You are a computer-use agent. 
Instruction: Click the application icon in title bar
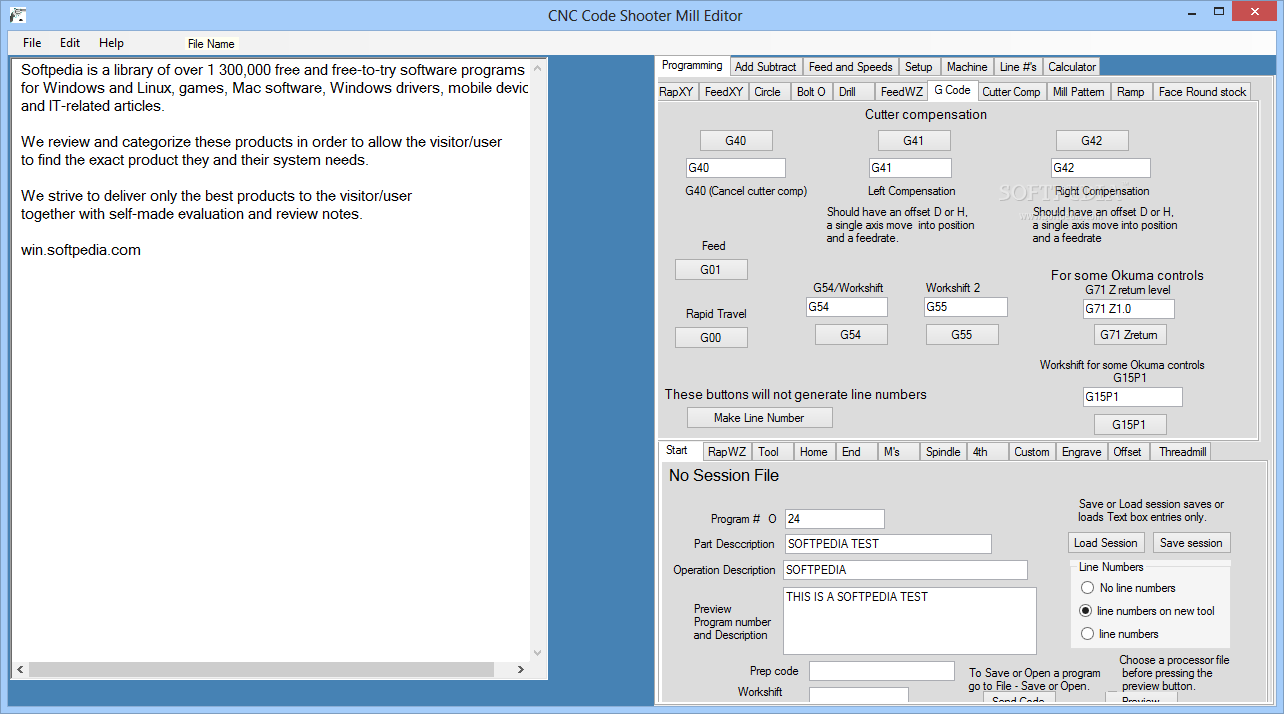click(16, 15)
